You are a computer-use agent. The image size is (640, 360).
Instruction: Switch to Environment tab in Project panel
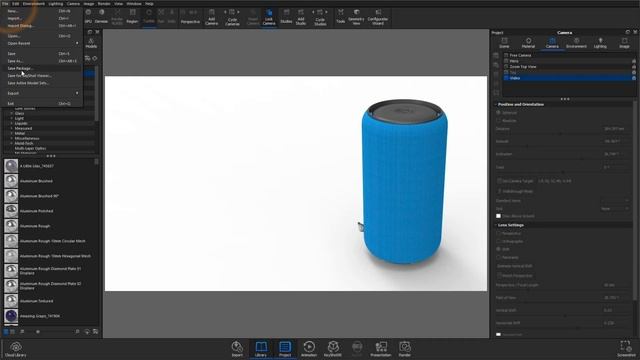point(576,43)
